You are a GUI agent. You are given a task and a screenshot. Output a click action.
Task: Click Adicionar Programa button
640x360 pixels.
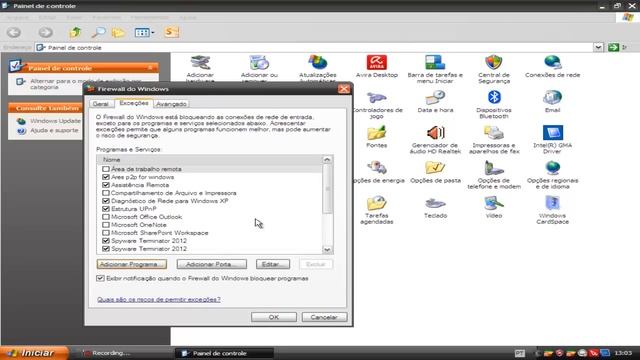pos(132,264)
